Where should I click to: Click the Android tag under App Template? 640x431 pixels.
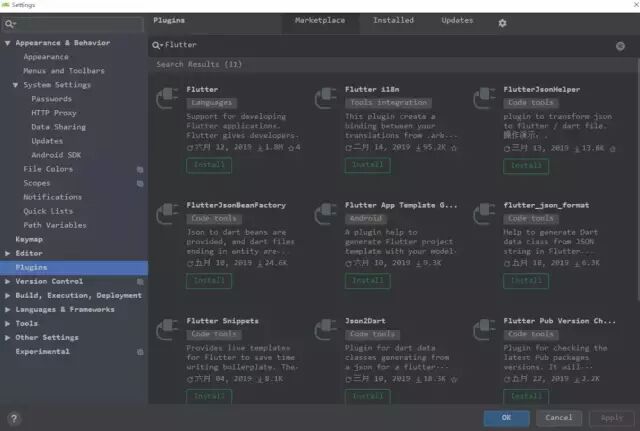(366, 219)
